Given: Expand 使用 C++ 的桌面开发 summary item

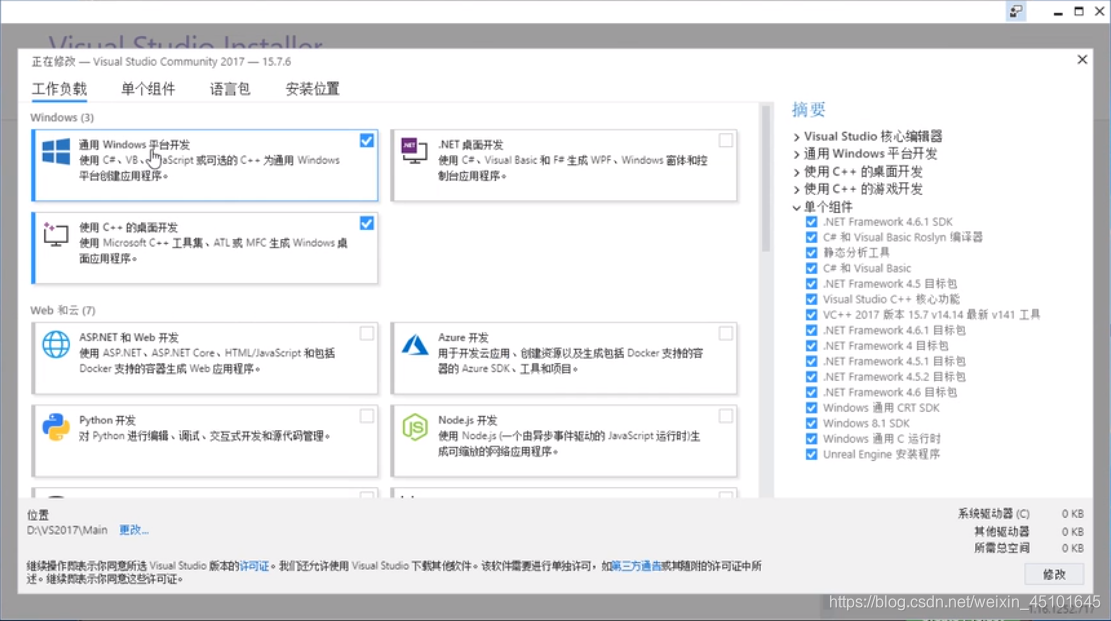Looking at the screenshot, I should [796, 172].
